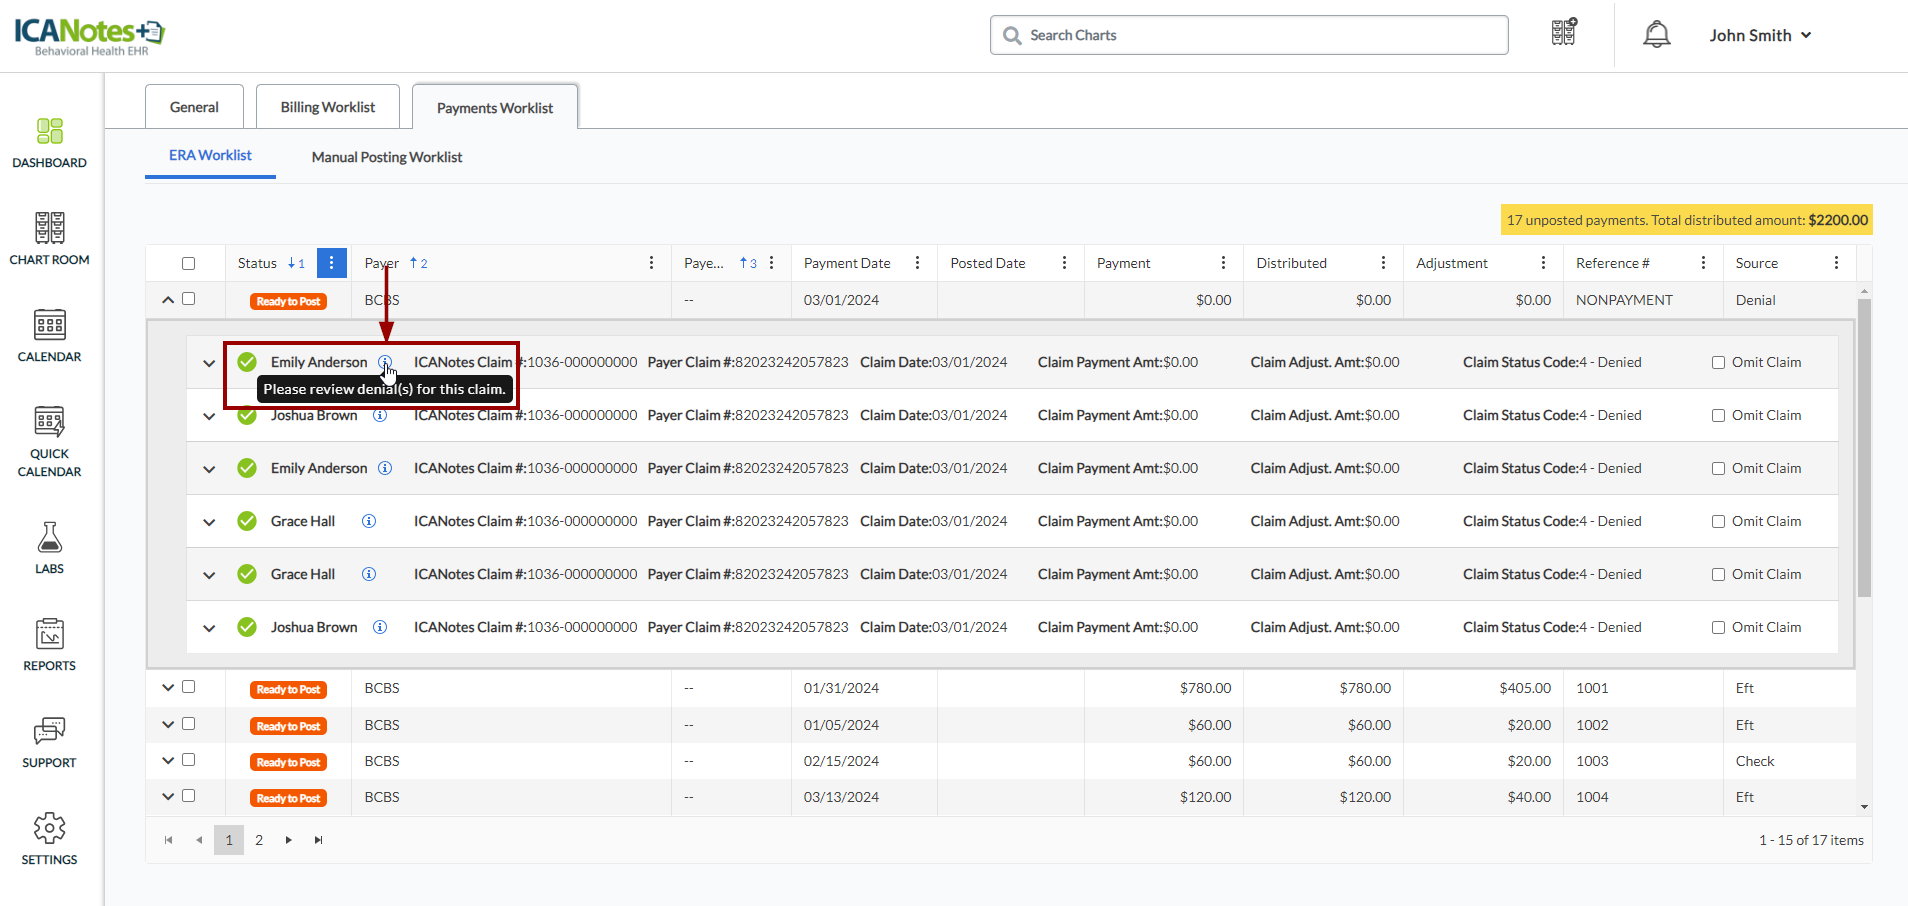Go to page 2 of results

pos(259,840)
